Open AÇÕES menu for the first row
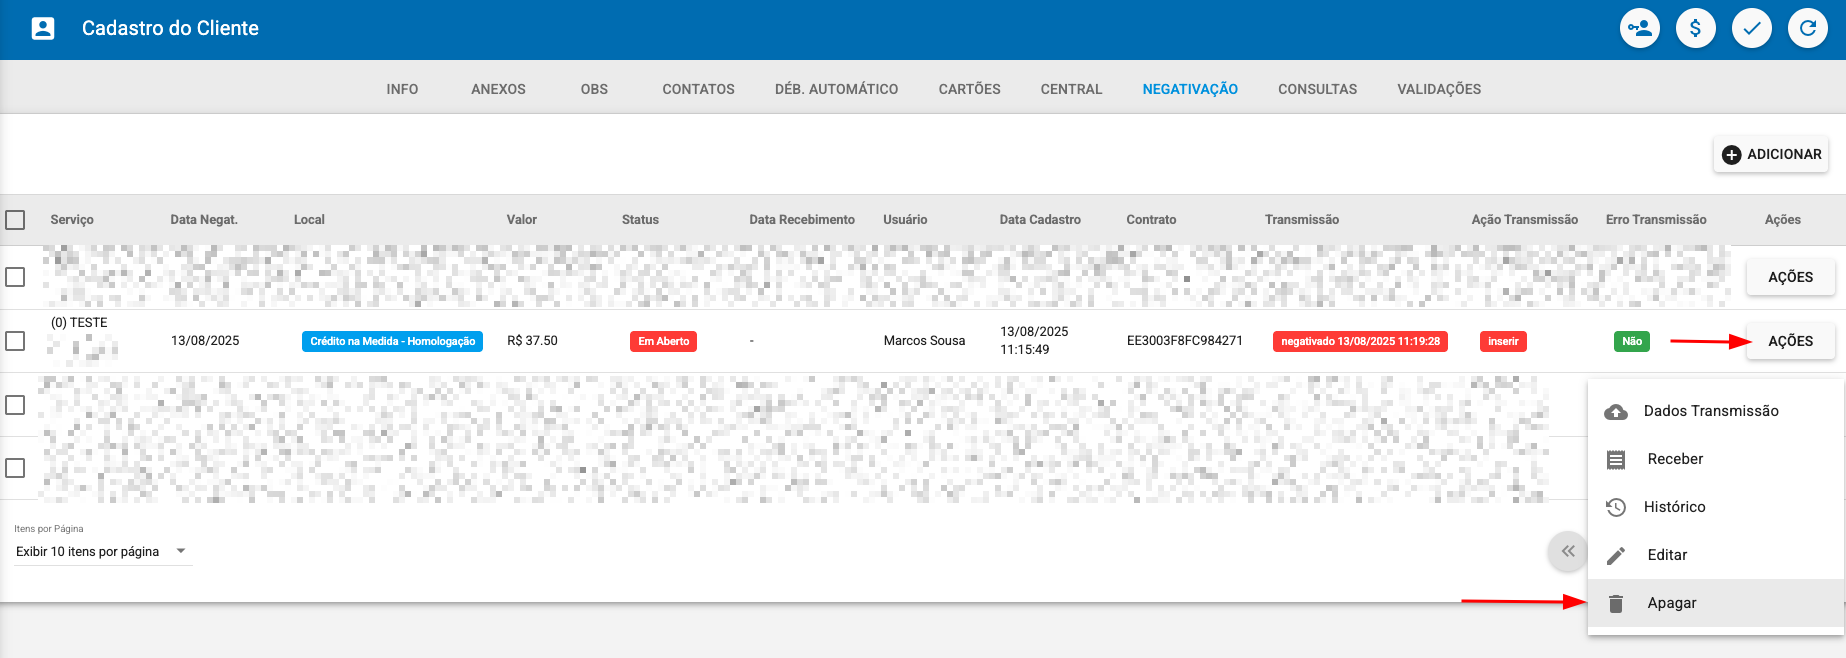 tap(1790, 277)
